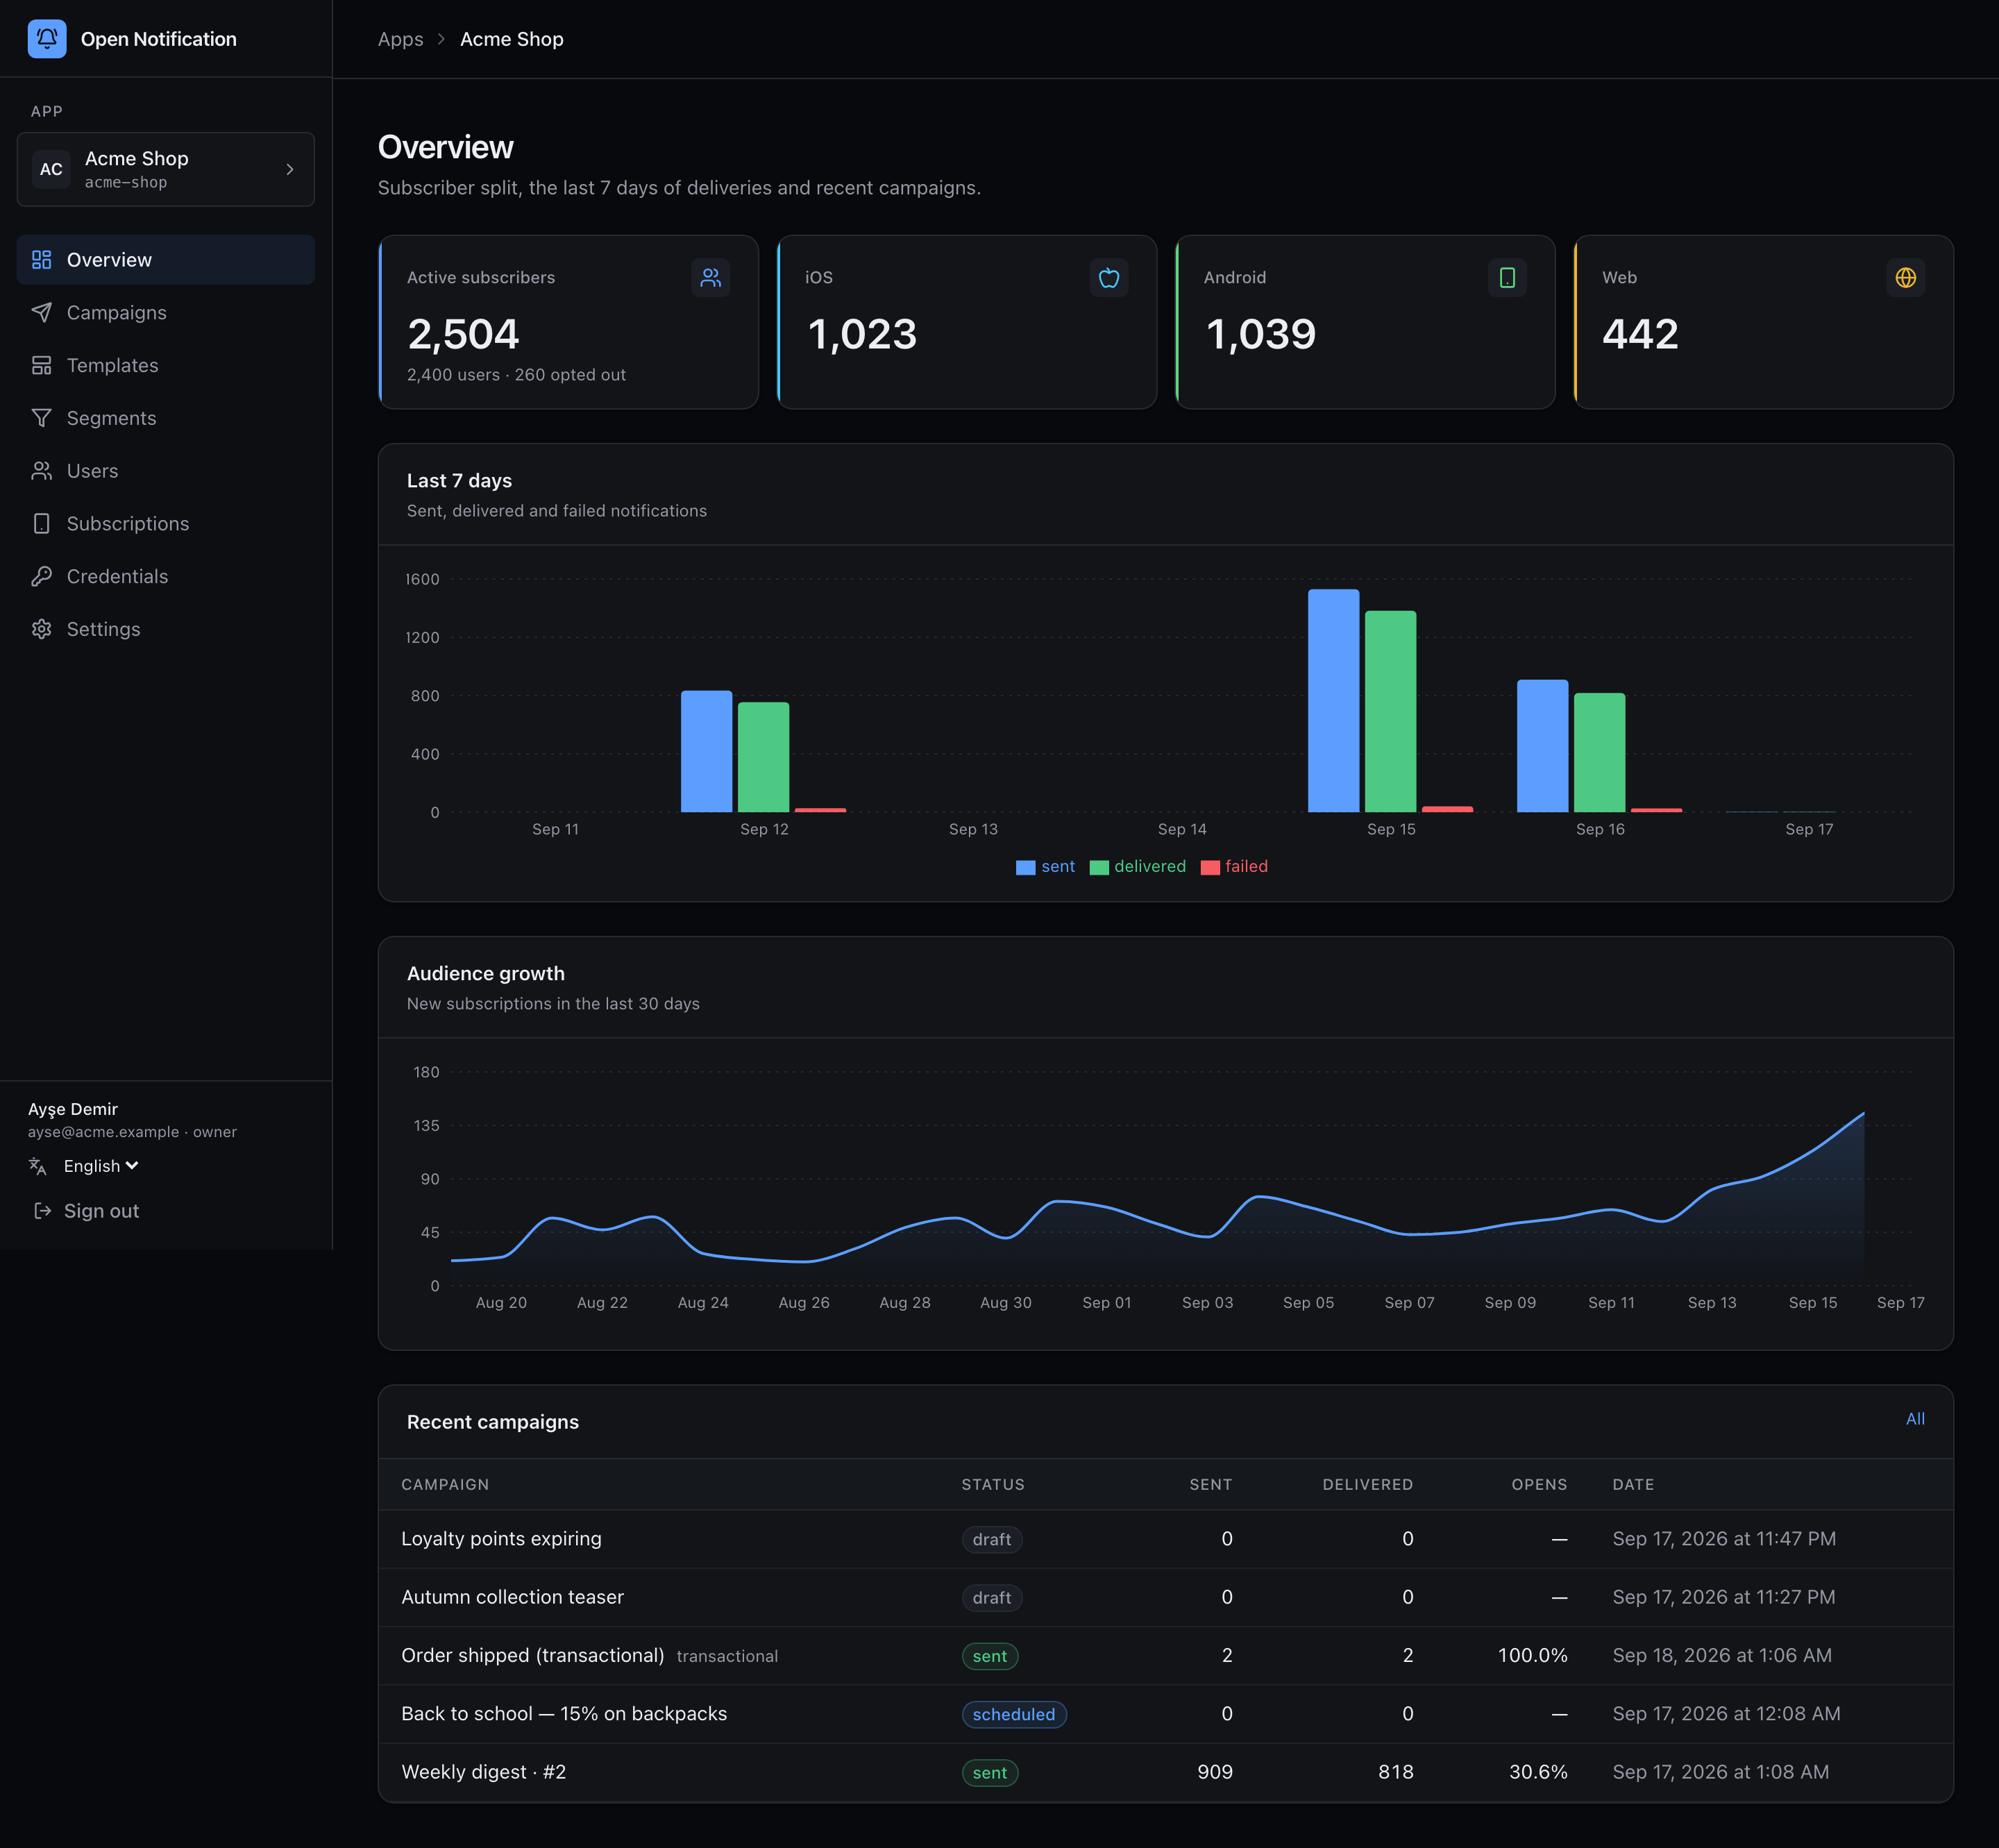Click the Overview grid icon in sidebar
Screen dimensions: 1999x1848
tap(41, 260)
